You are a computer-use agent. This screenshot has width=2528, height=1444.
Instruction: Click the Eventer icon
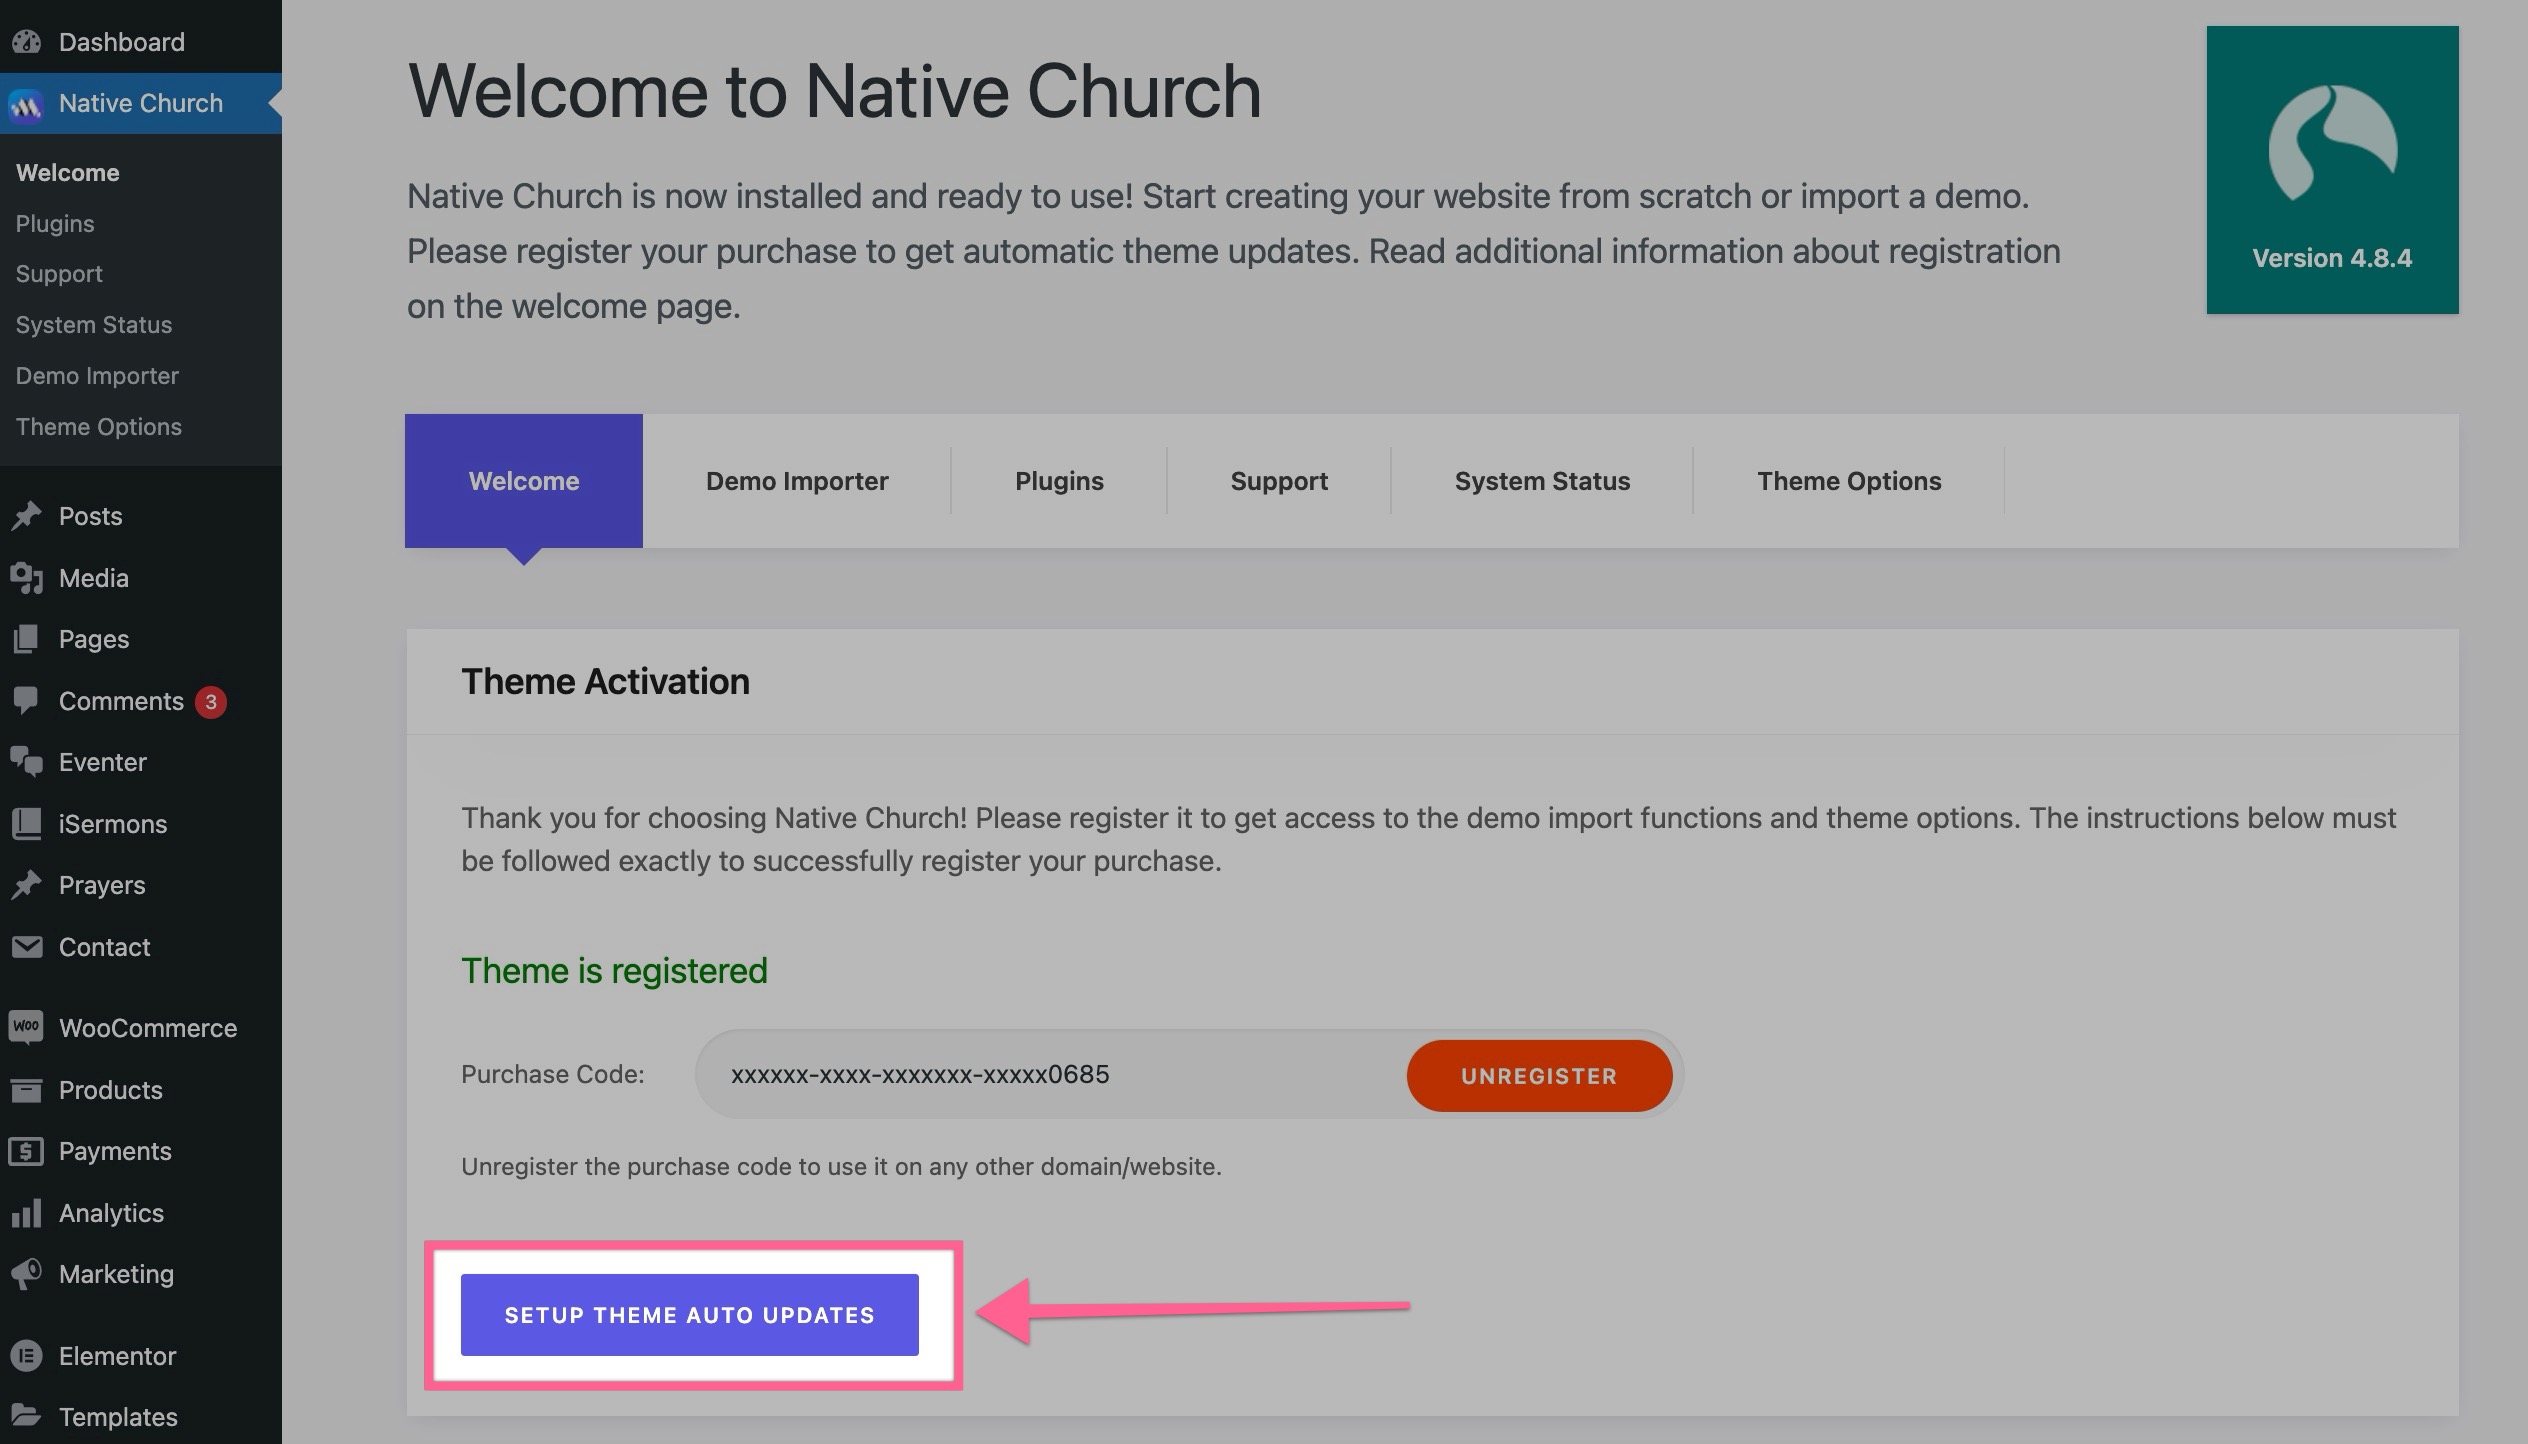(27, 762)
